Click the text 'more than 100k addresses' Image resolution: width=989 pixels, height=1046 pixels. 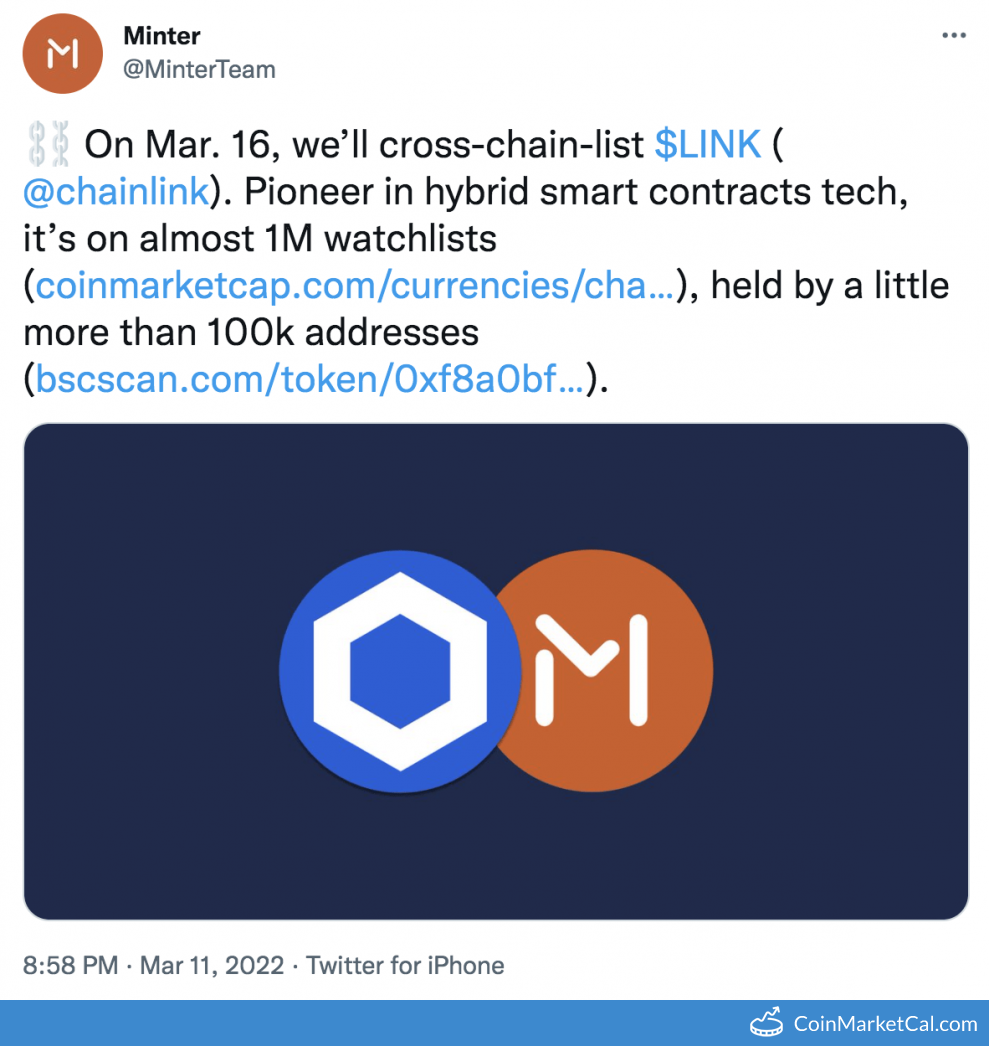(251, 333)
